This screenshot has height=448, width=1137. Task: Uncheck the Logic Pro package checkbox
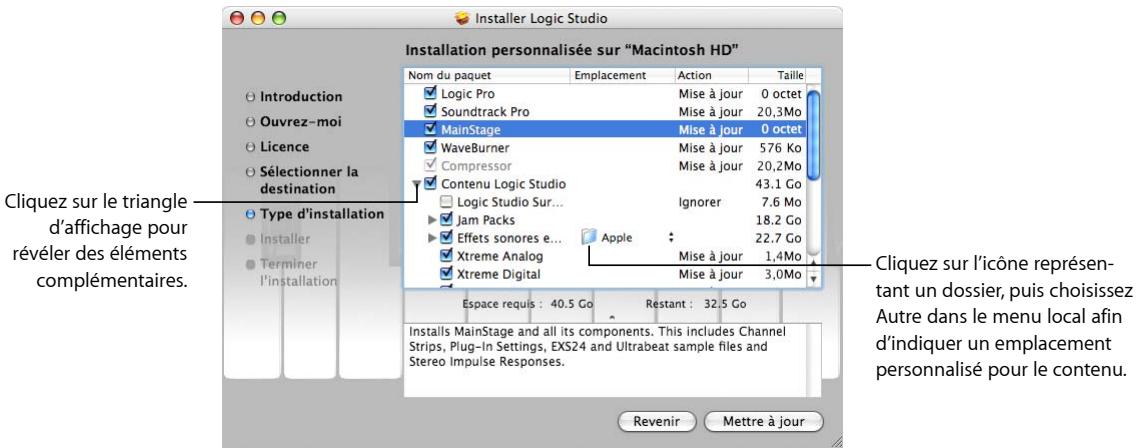(x=431, y=94)
